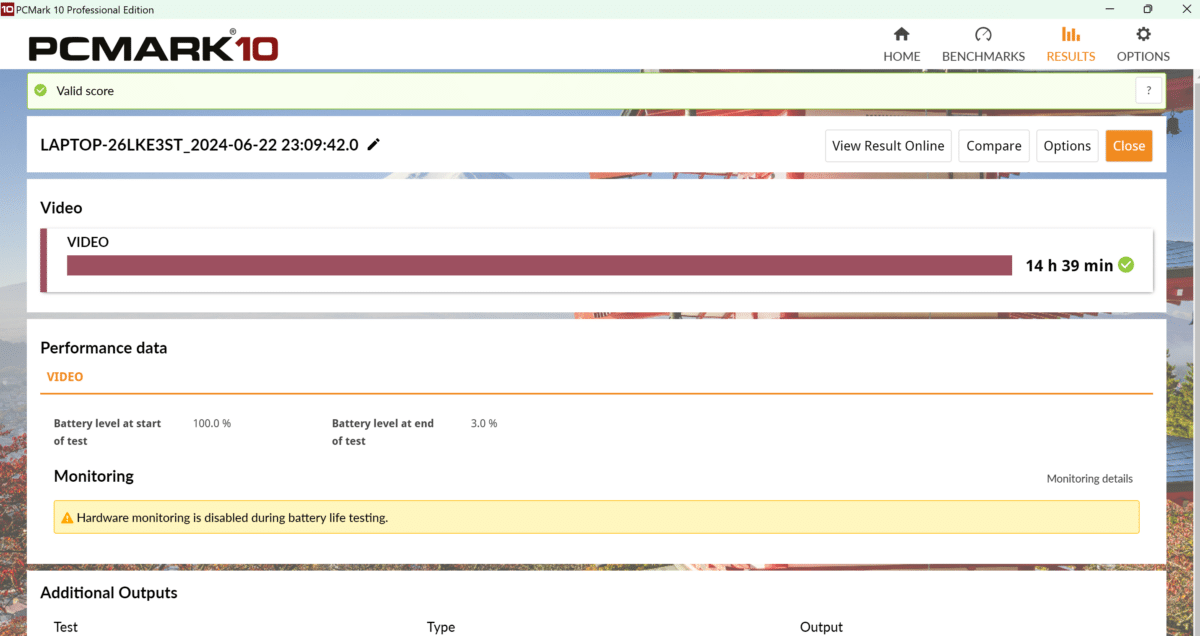
Task: Click 'Battery level at start of test' label
Action: (x=107, y=432)
